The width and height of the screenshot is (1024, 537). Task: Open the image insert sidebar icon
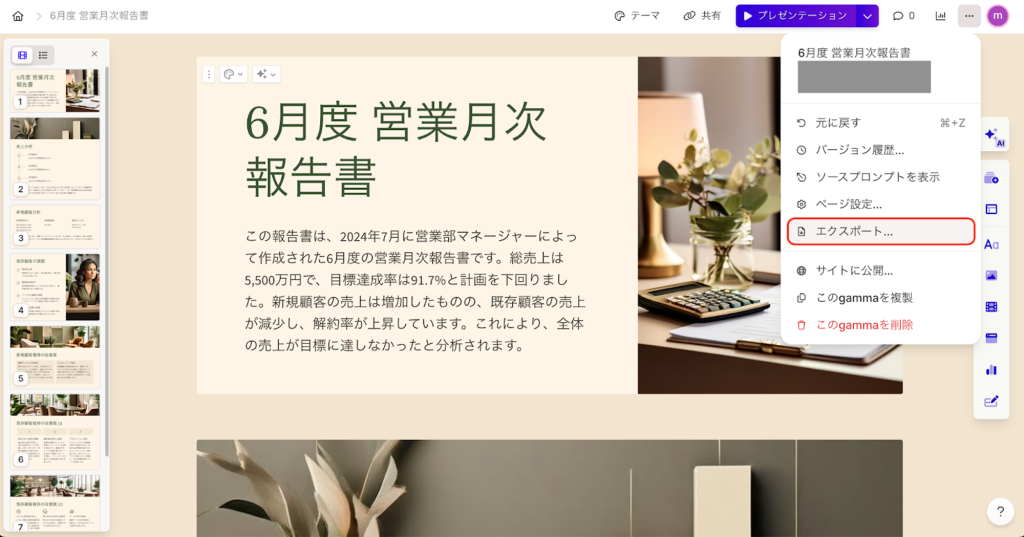pyautogui.click(x=991, y=276)
